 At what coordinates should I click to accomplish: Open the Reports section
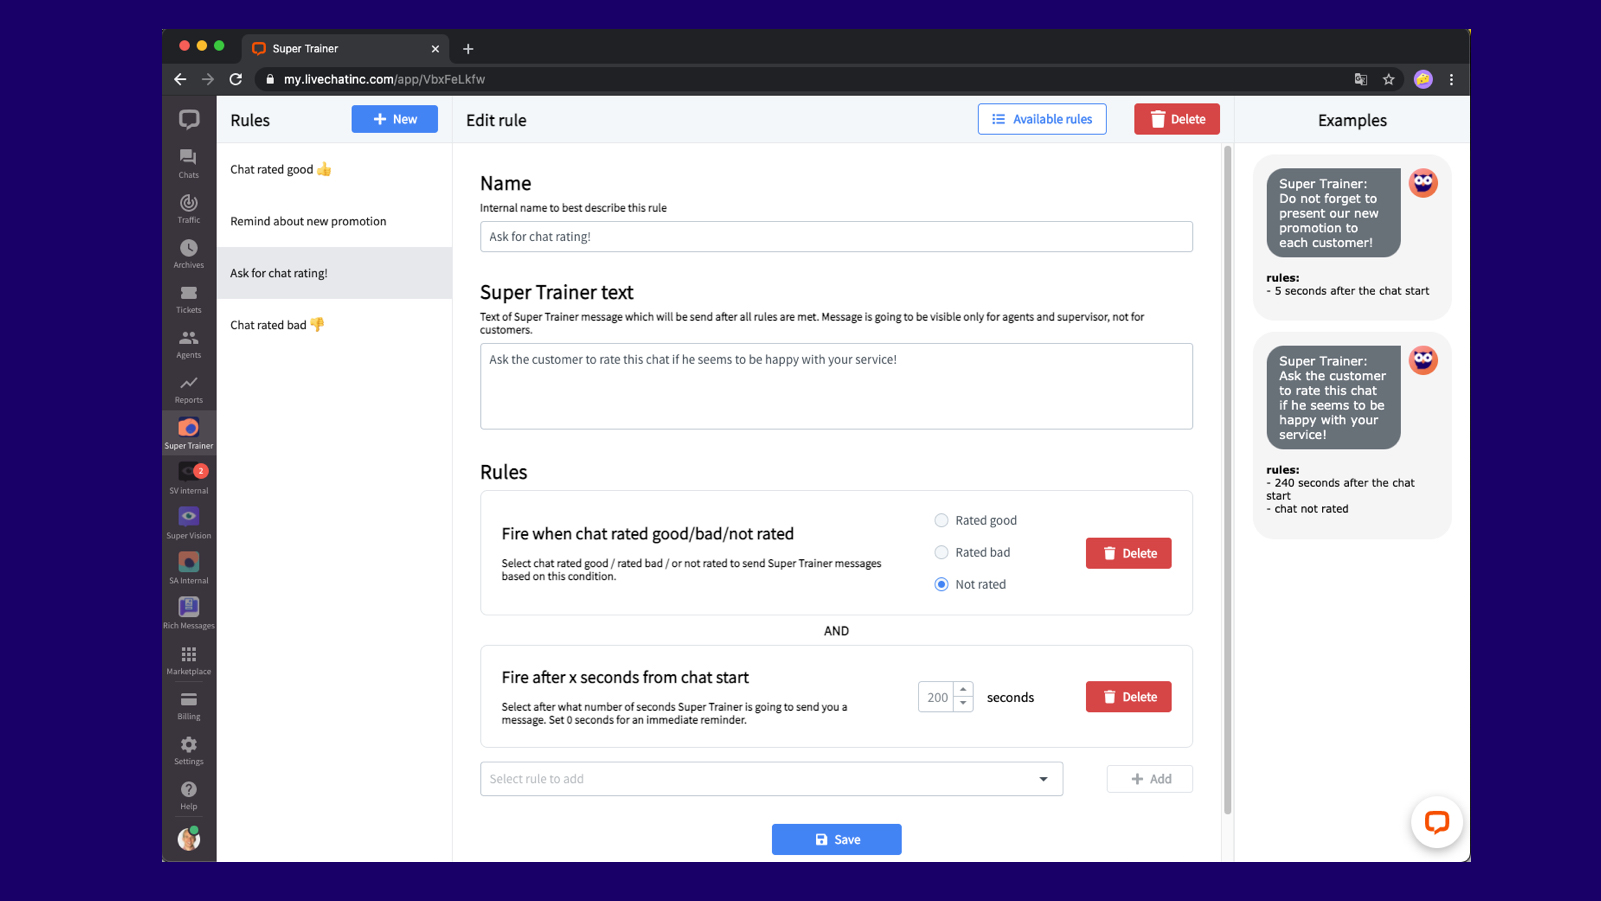pos(189,389)
